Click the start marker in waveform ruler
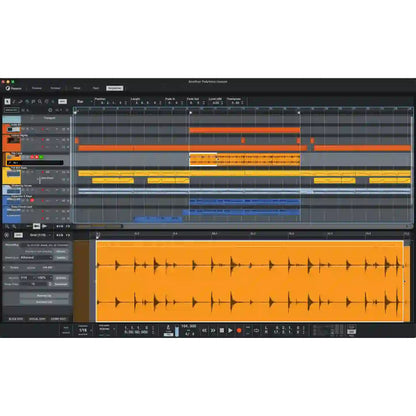This screenshot has width=416, height=416. pos(98,236)
